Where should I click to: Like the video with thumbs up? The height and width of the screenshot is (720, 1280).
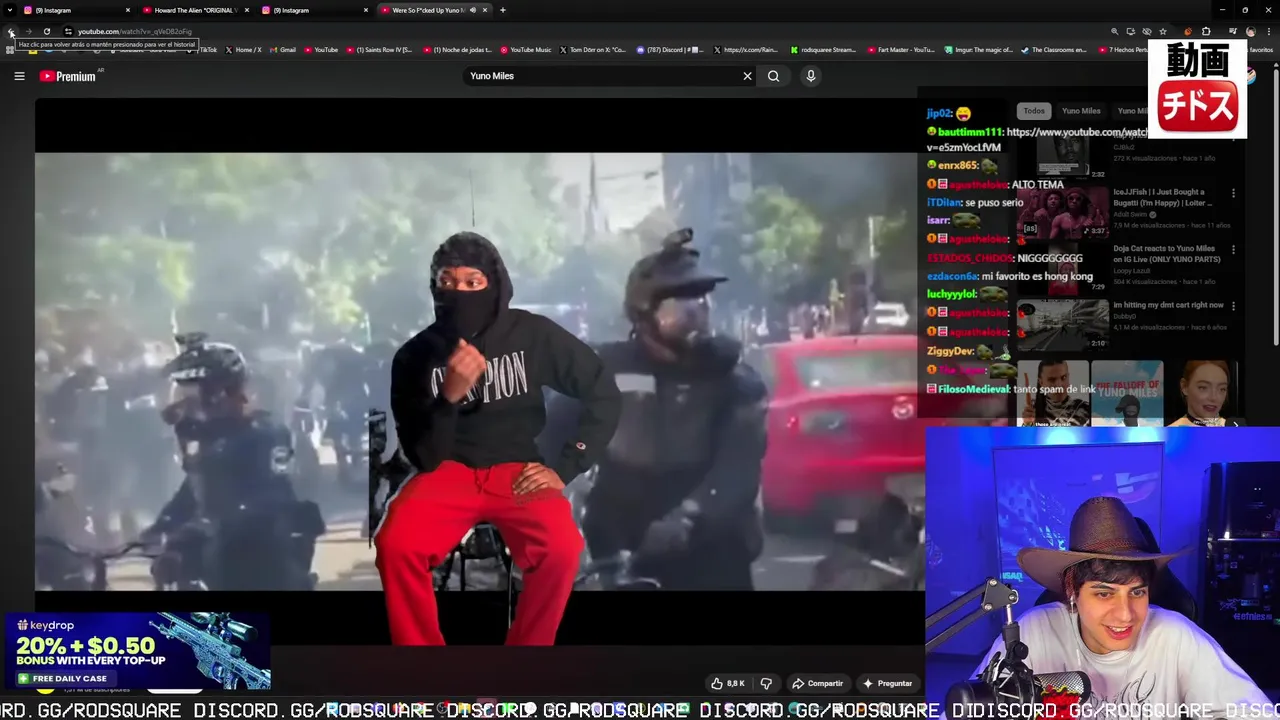click(728, 684)
